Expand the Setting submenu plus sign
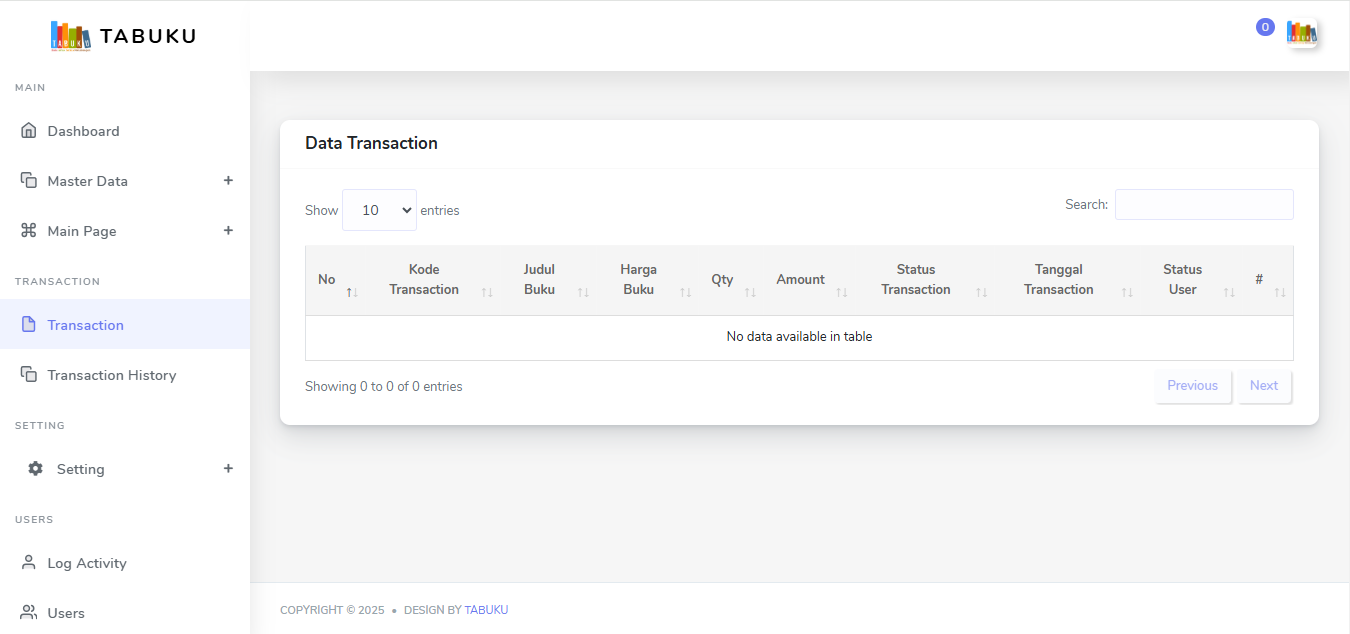 click(x=228, y=469)
